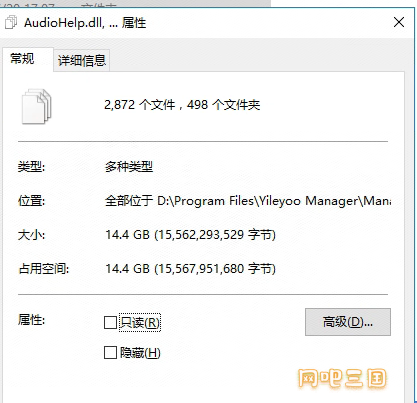Click the 占用空间 label
Viewport: 417px width, 403px height.
(x=43, y=269)
